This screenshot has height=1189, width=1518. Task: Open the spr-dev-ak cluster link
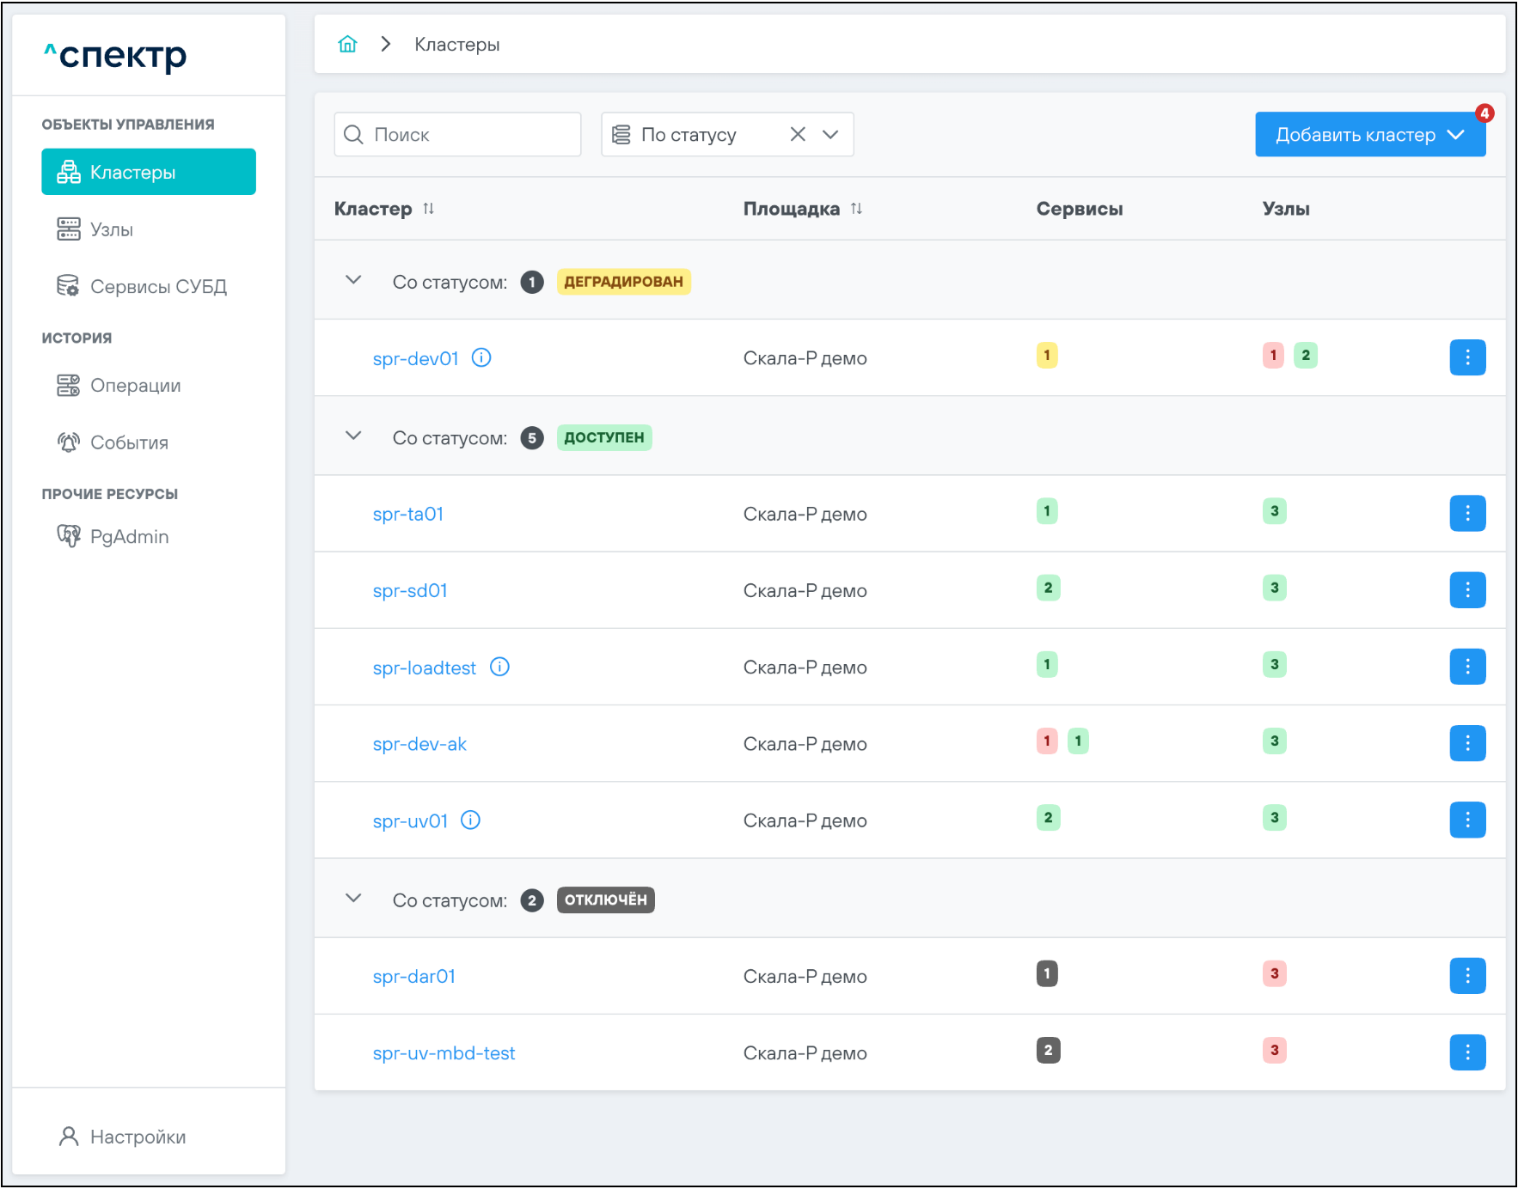coord(419,744)
